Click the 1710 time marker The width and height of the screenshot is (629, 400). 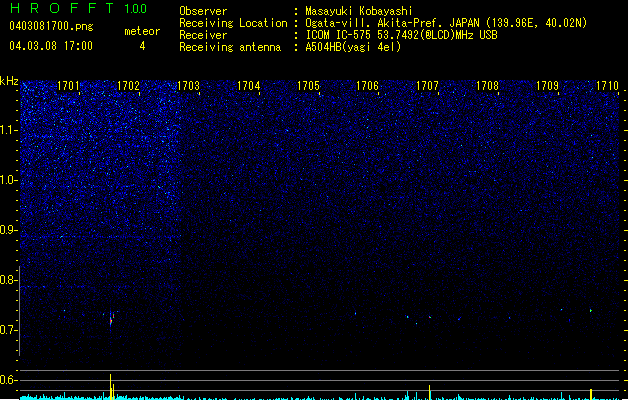607,86
